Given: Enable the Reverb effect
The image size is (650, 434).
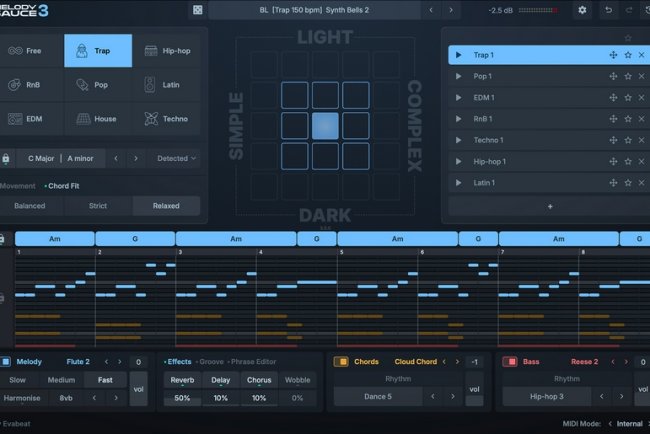Looking at the screenshot, I should click(182, 380).
